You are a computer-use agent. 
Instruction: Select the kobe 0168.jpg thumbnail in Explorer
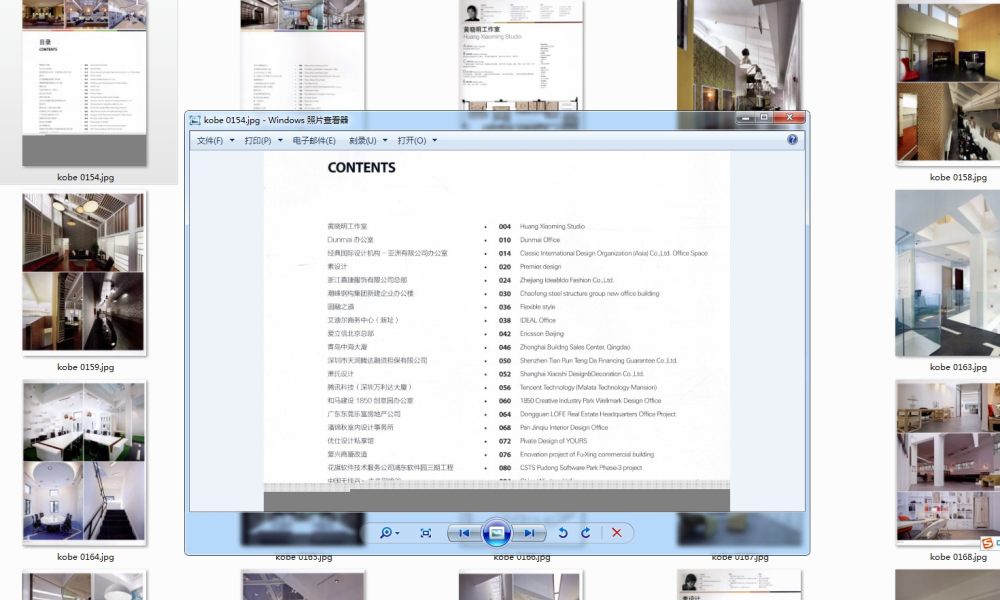pos(948,462)
